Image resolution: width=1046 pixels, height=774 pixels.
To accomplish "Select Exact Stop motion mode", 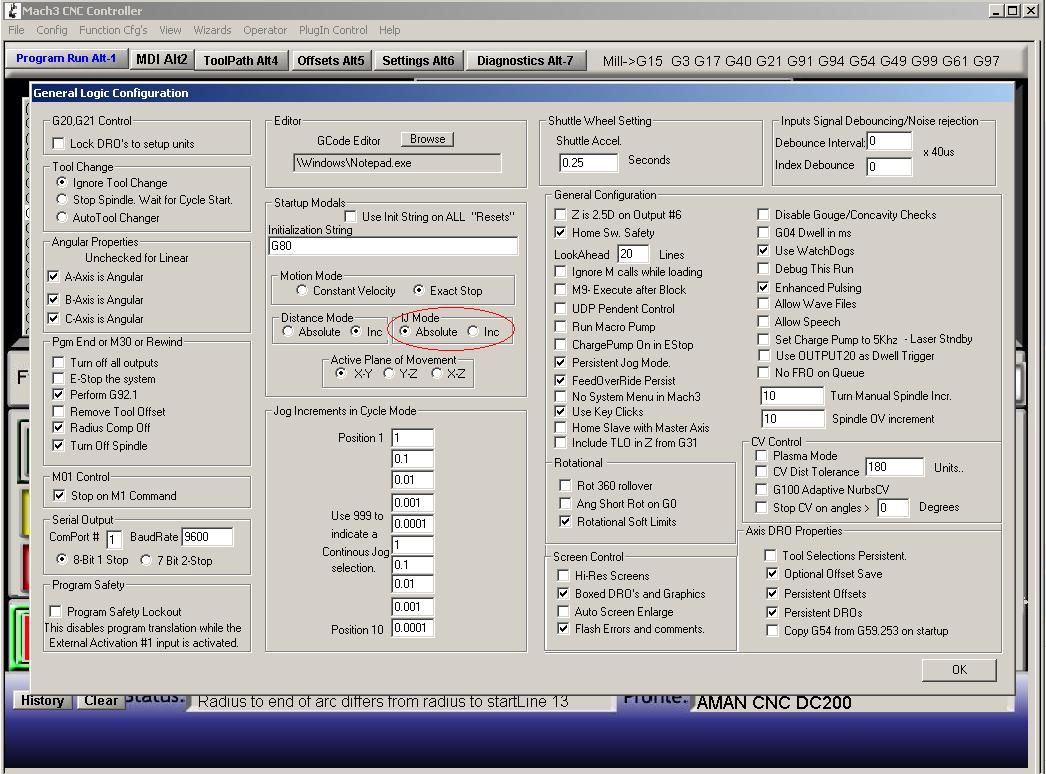I will [418, 290].
